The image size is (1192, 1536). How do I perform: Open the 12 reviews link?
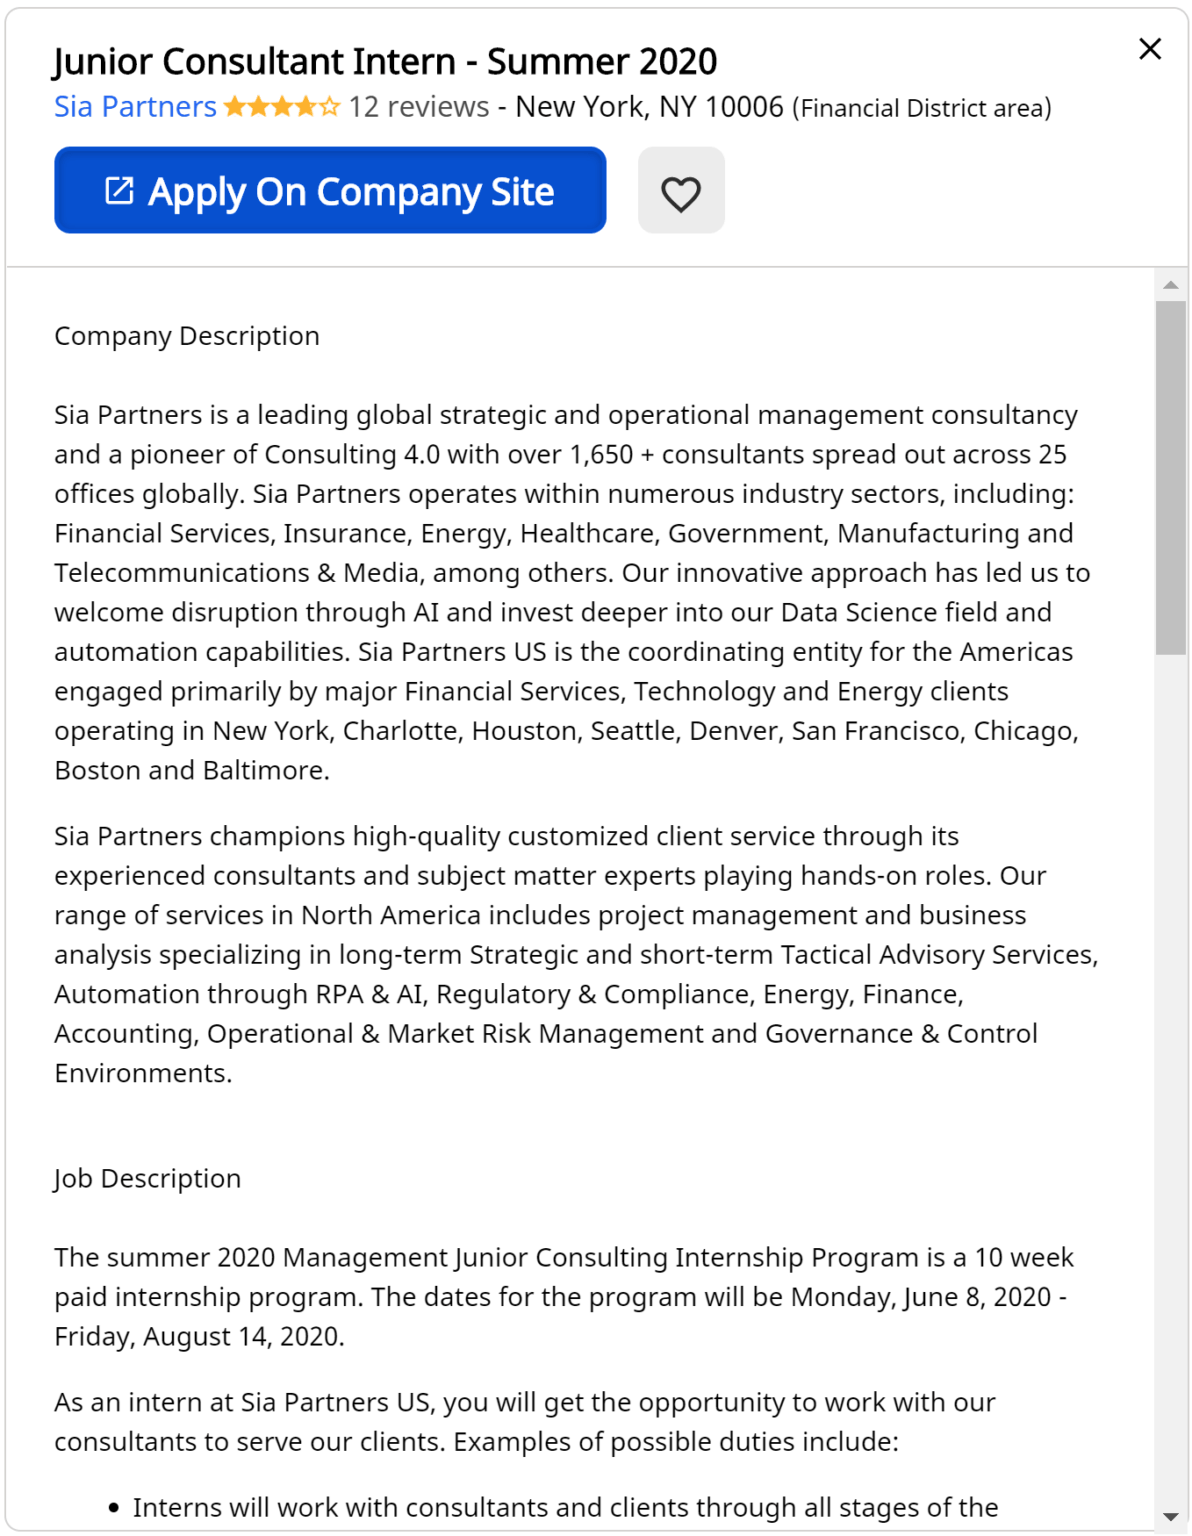418,107
